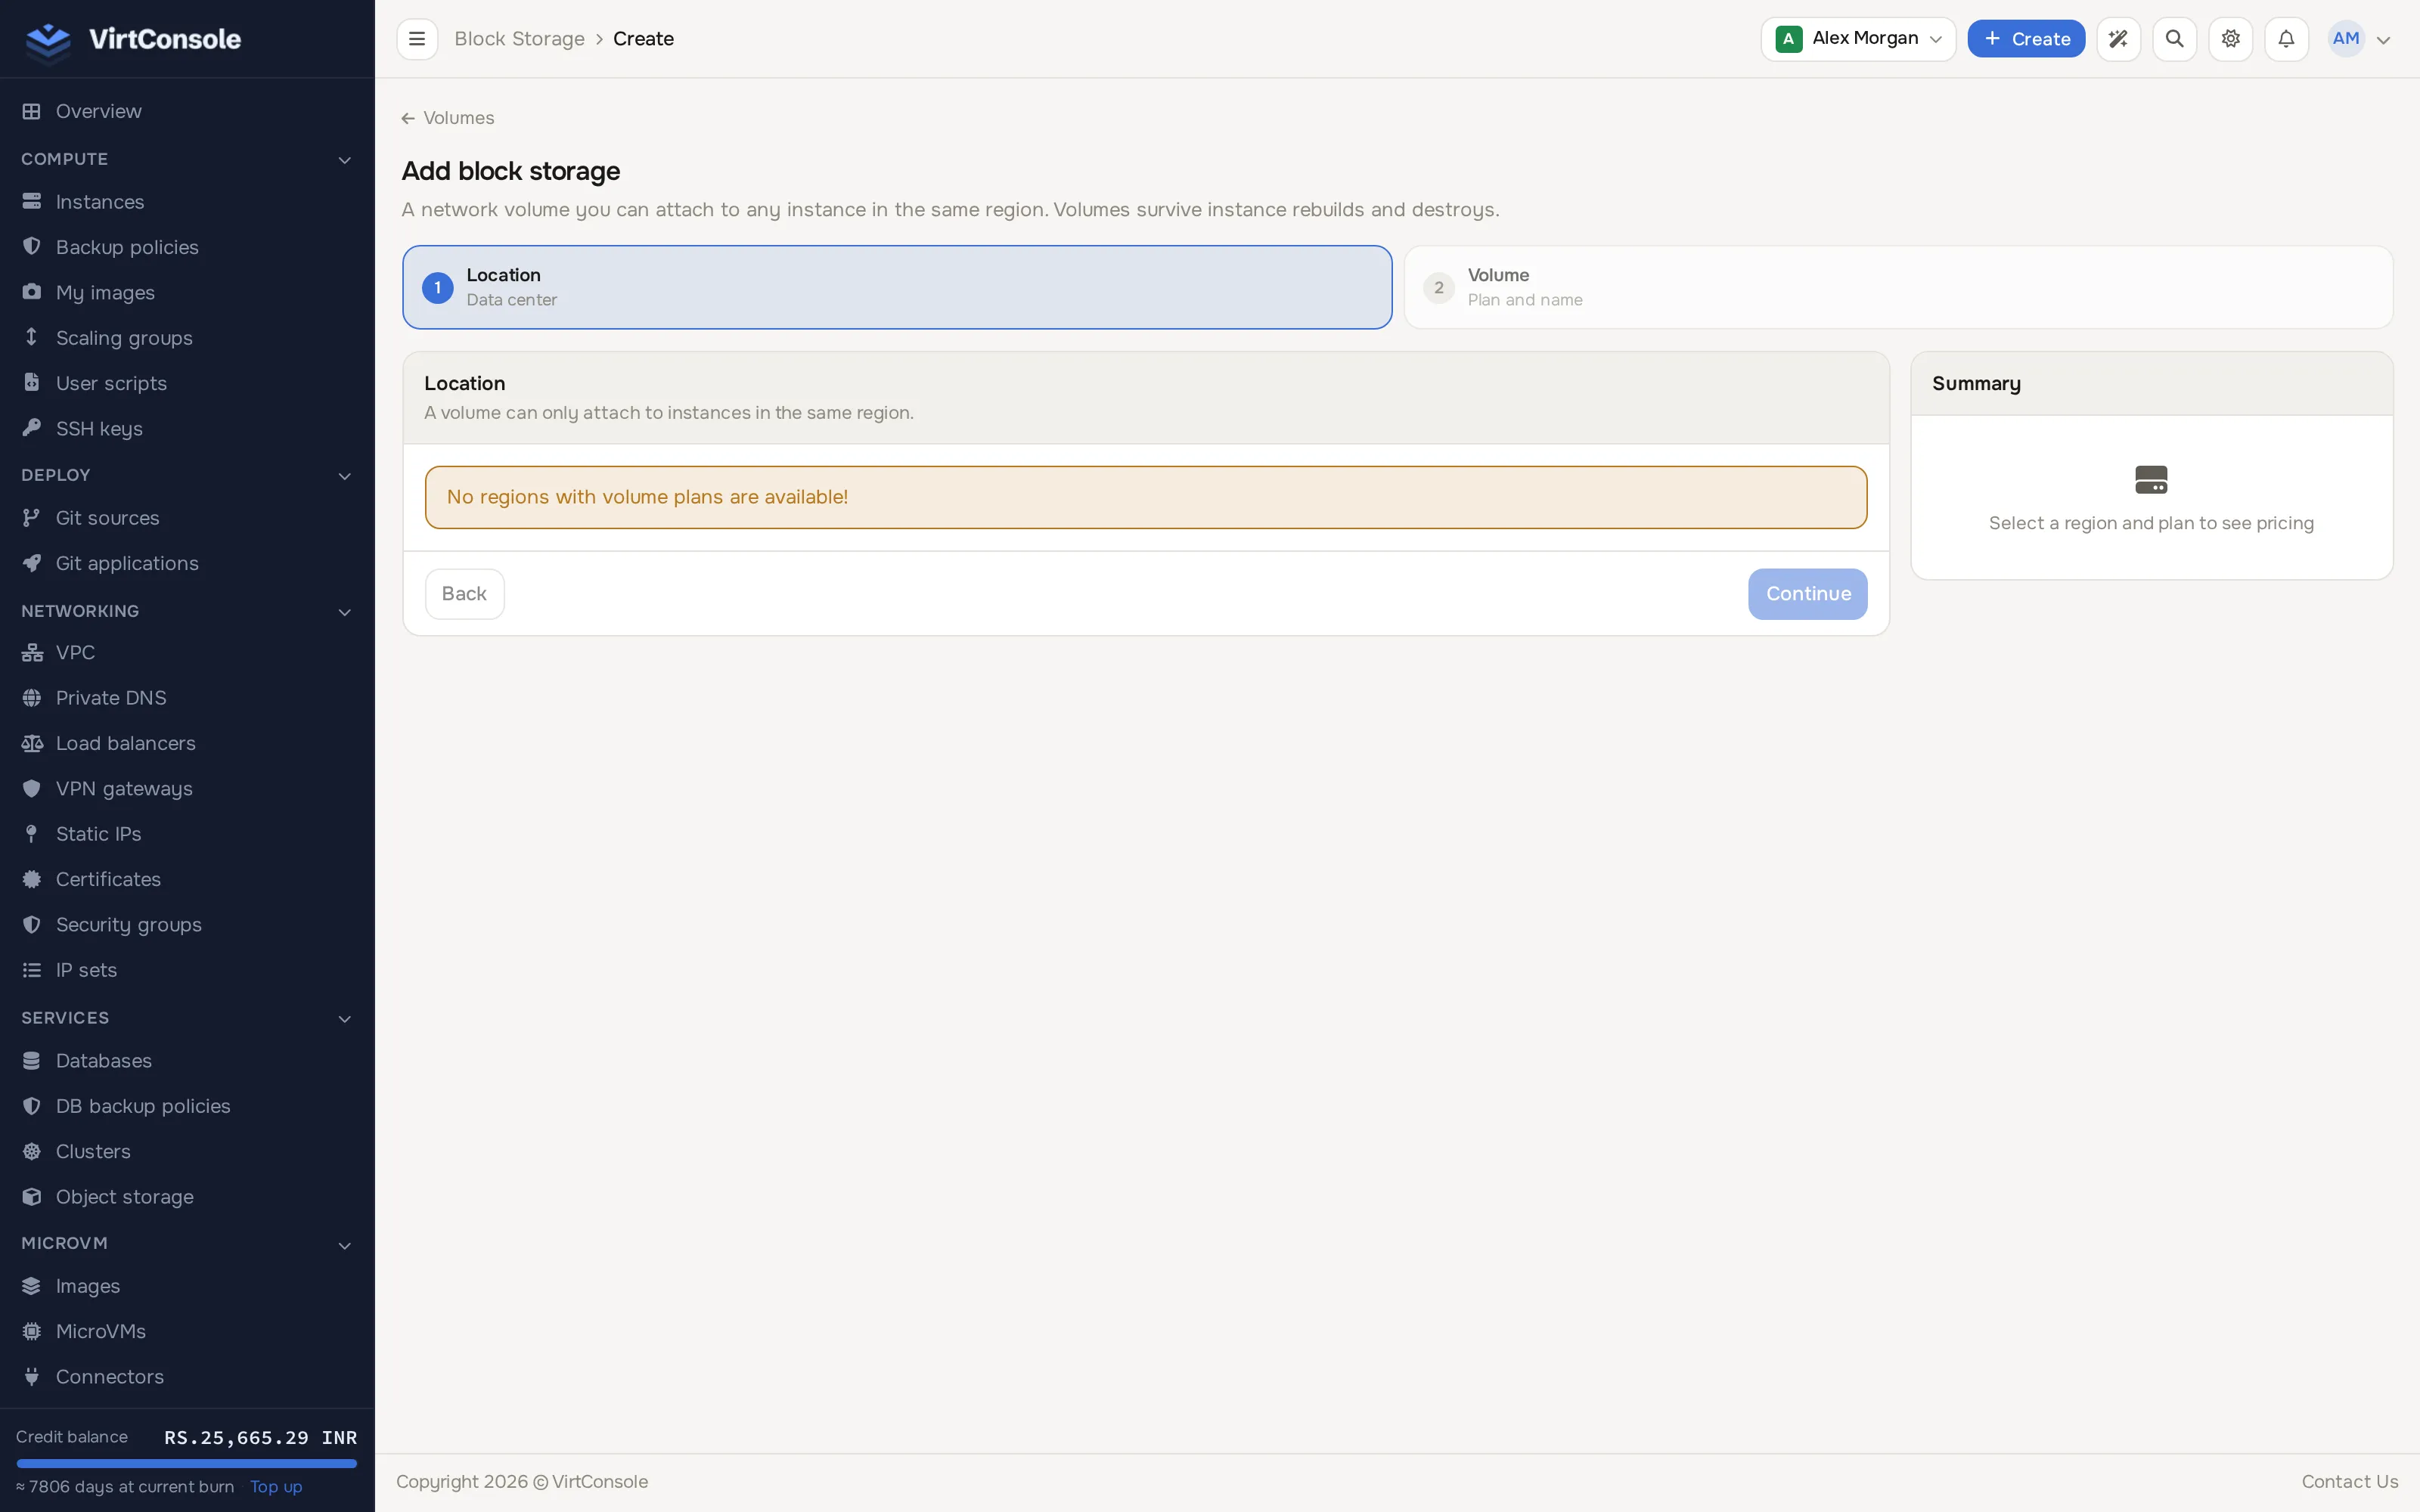Image resolution: width=2420 pixels, height=1512 pixels.
Task: Select the Volume step tab
Action: [x=1898, y=287]
